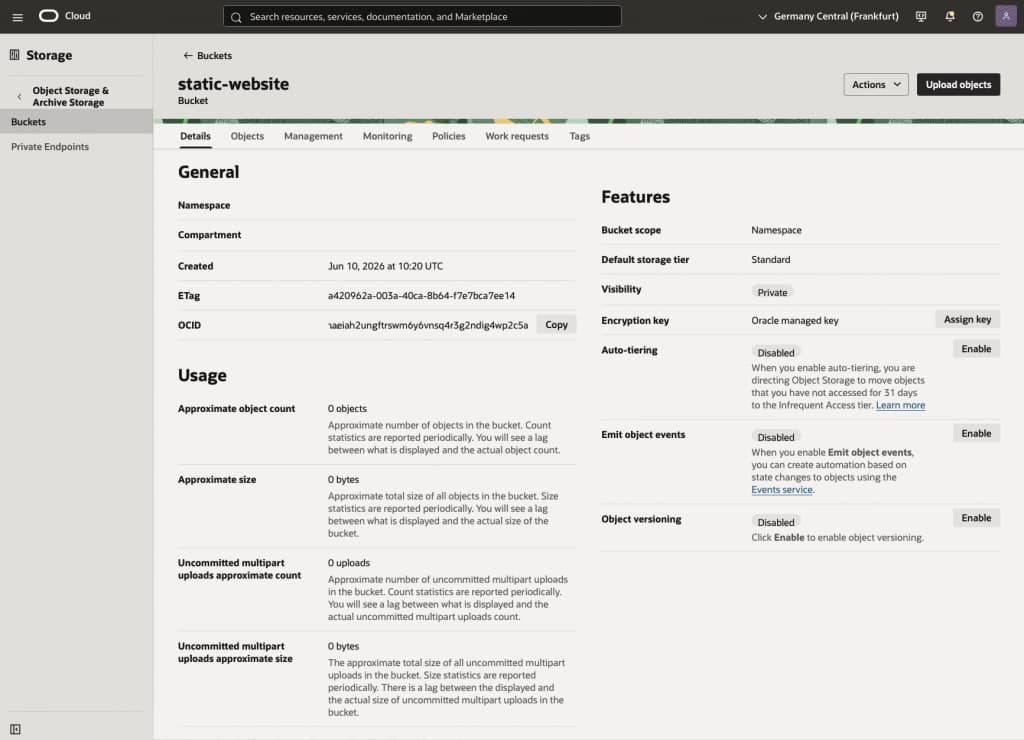Click the Compartment field label
Image resolution: width=1024 pixels, height=740 pixels.
pyautogui.click(x=210, y=234)
